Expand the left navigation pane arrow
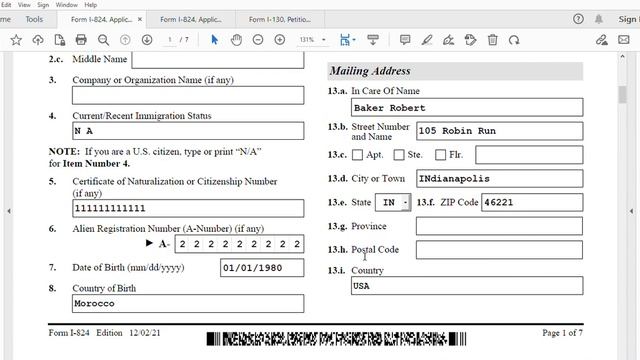Screen dimensions: 640x360 [9, 211]
